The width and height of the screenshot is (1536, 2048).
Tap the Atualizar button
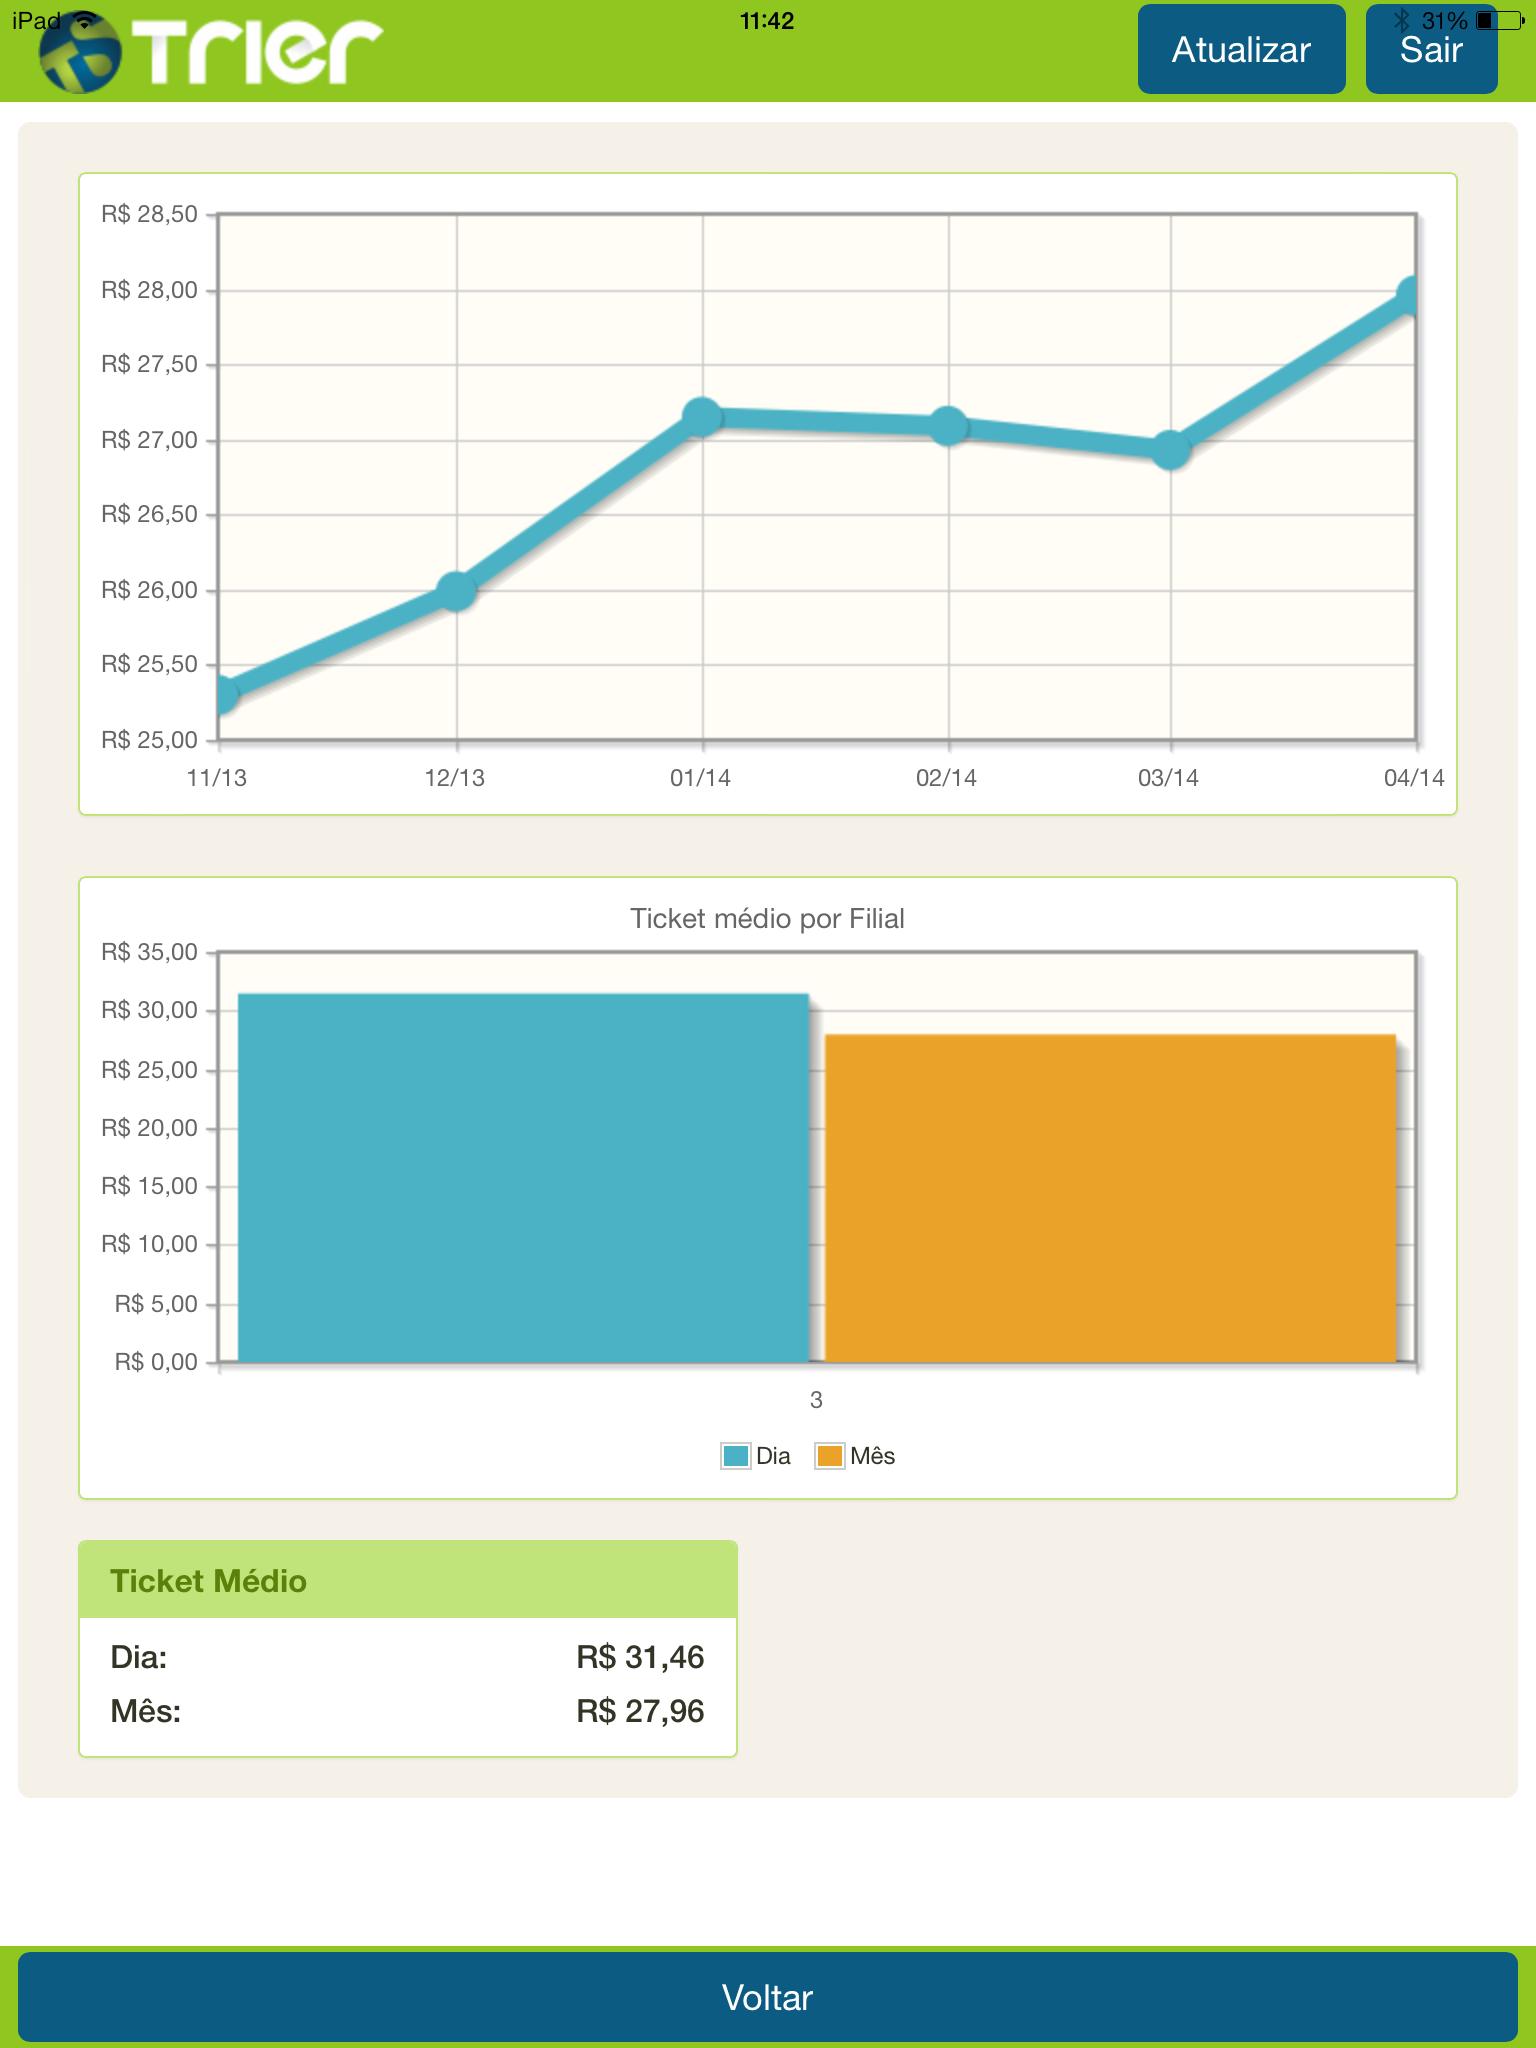pyautogui.click(x=1241, y=50)
